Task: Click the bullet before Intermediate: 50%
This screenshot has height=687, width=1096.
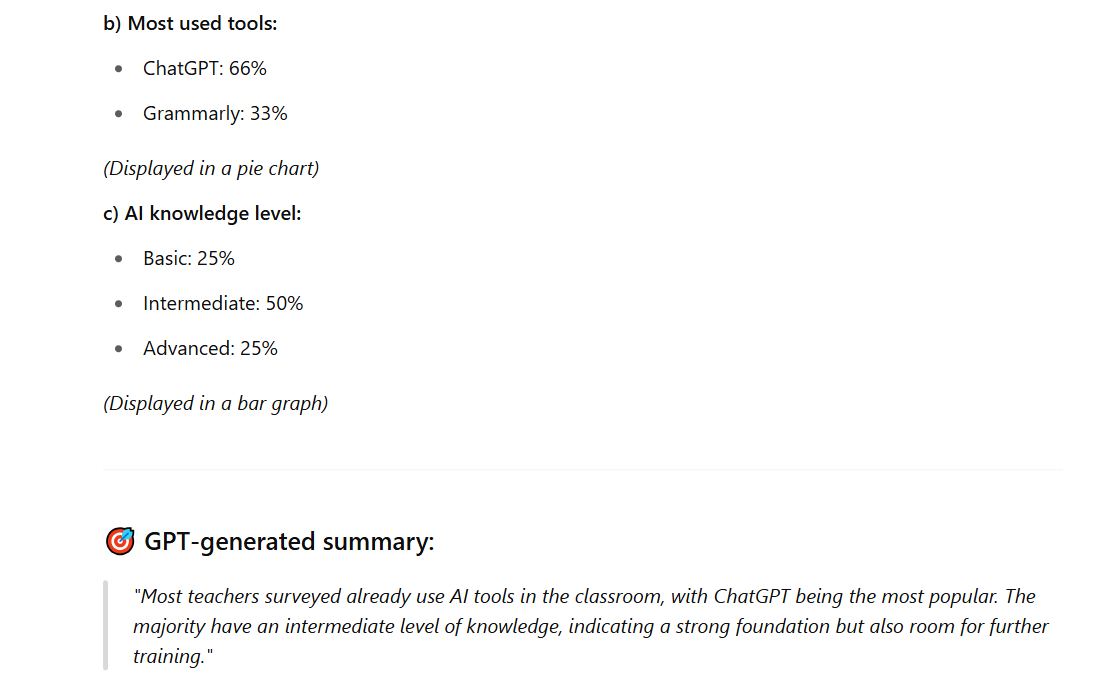Action: (119, 303)
